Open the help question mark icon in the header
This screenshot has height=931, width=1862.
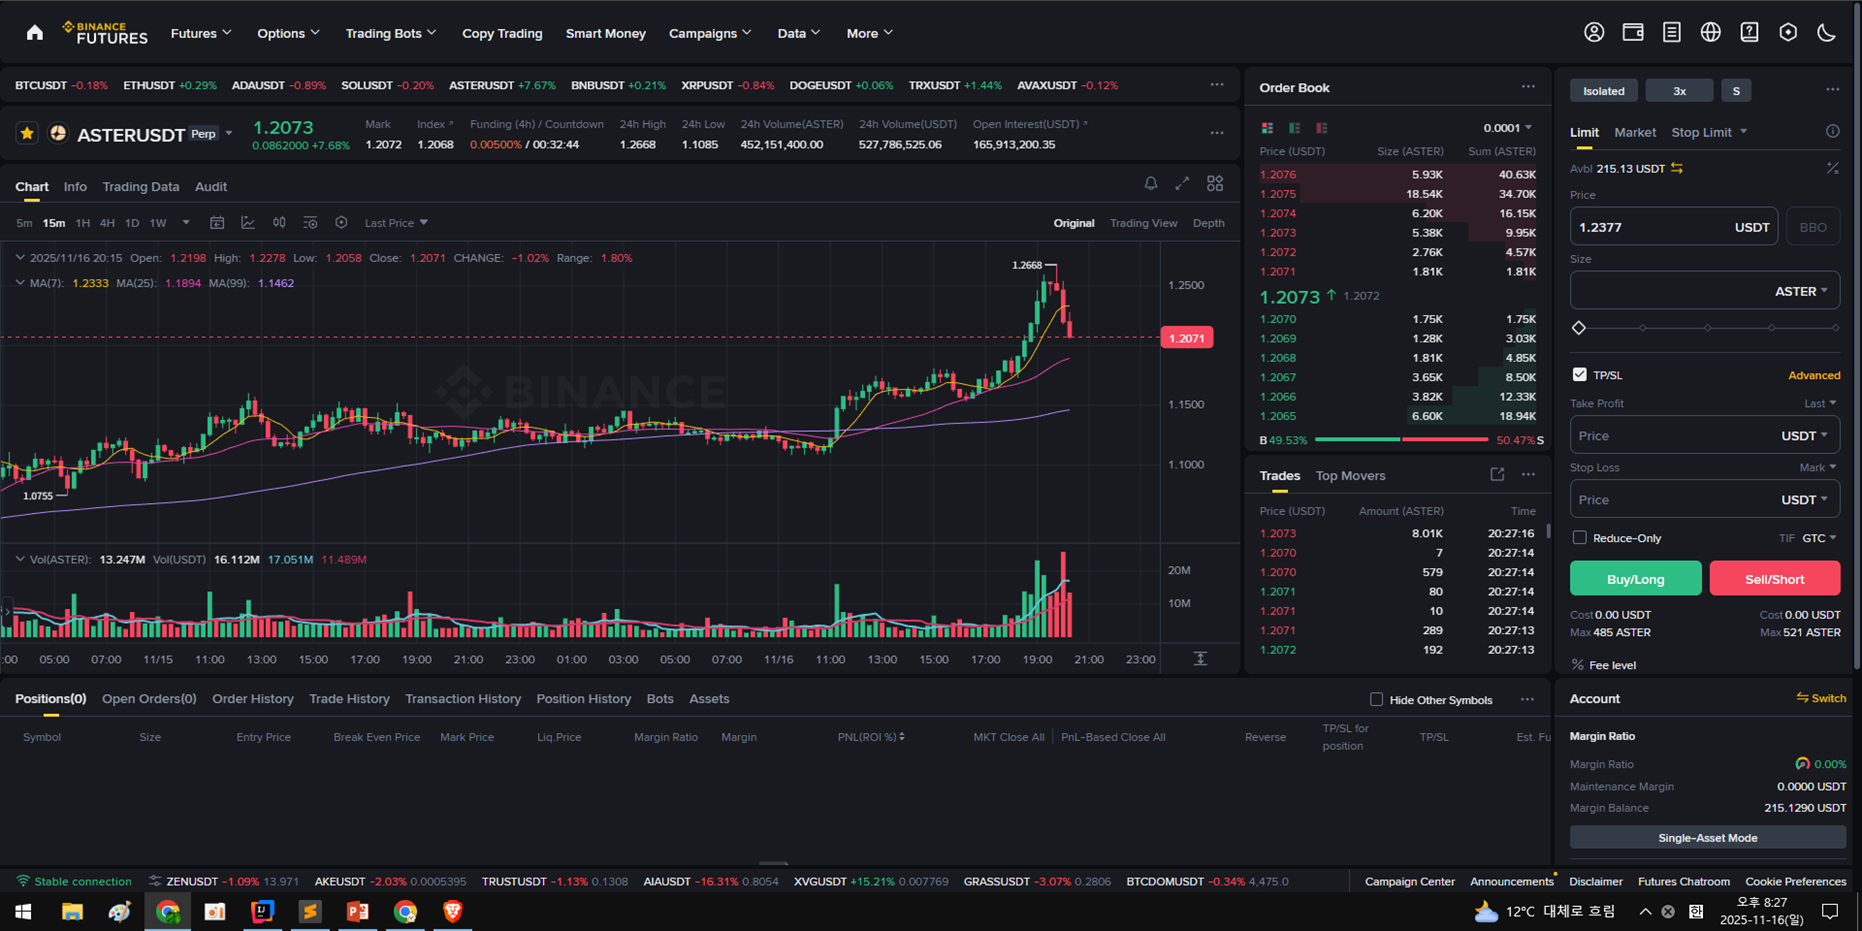[1749, 33]
